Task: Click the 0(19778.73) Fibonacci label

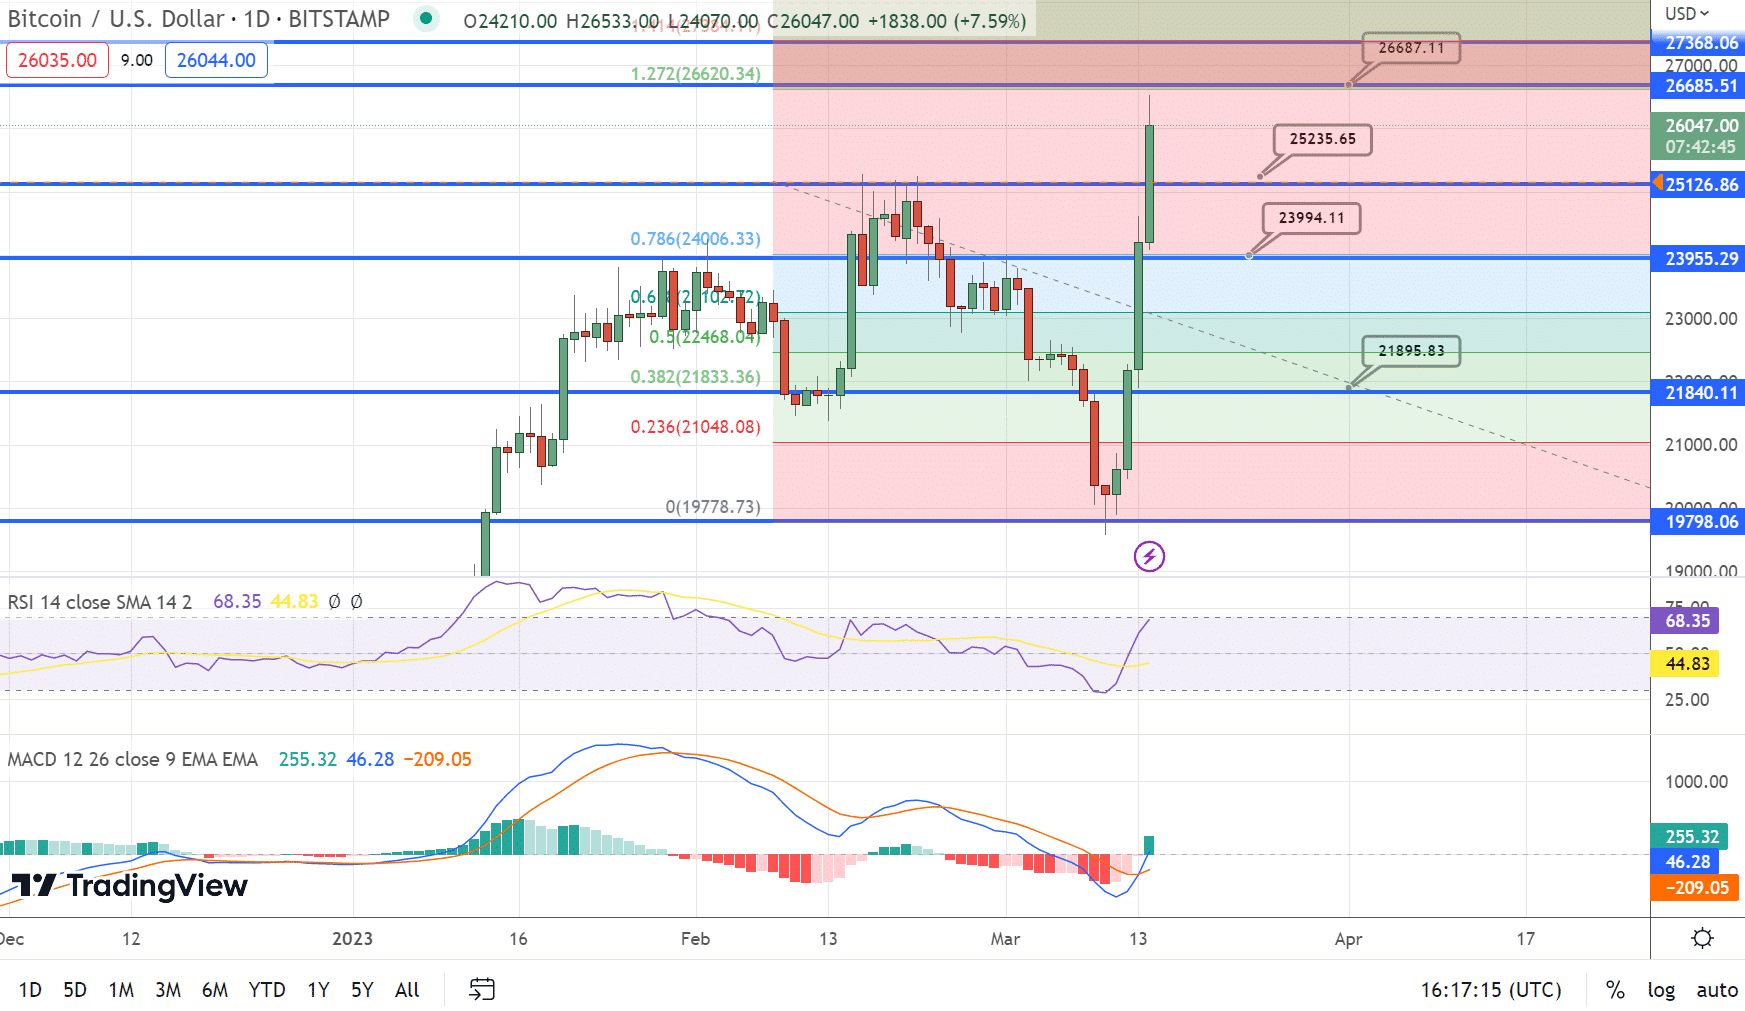Action: coord(713,507)
